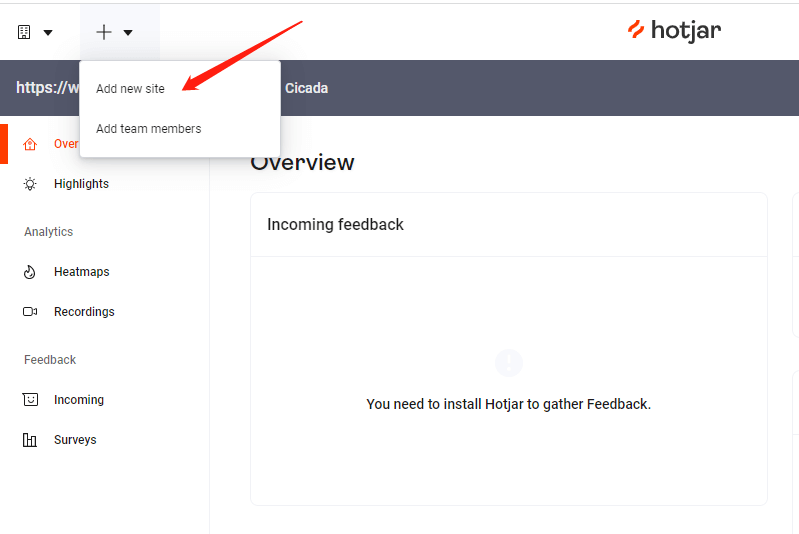Image resolution: width=799 pixels, height=534 pixels.
Task: Open Highlights in the sidebar
Action: [x=82, y=184]
